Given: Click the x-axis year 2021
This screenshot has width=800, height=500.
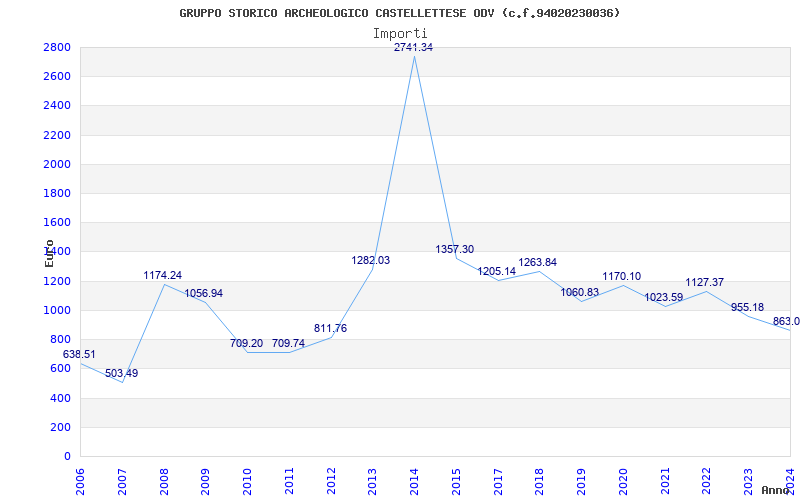Looking at the screenshot, I should point(666,481).
